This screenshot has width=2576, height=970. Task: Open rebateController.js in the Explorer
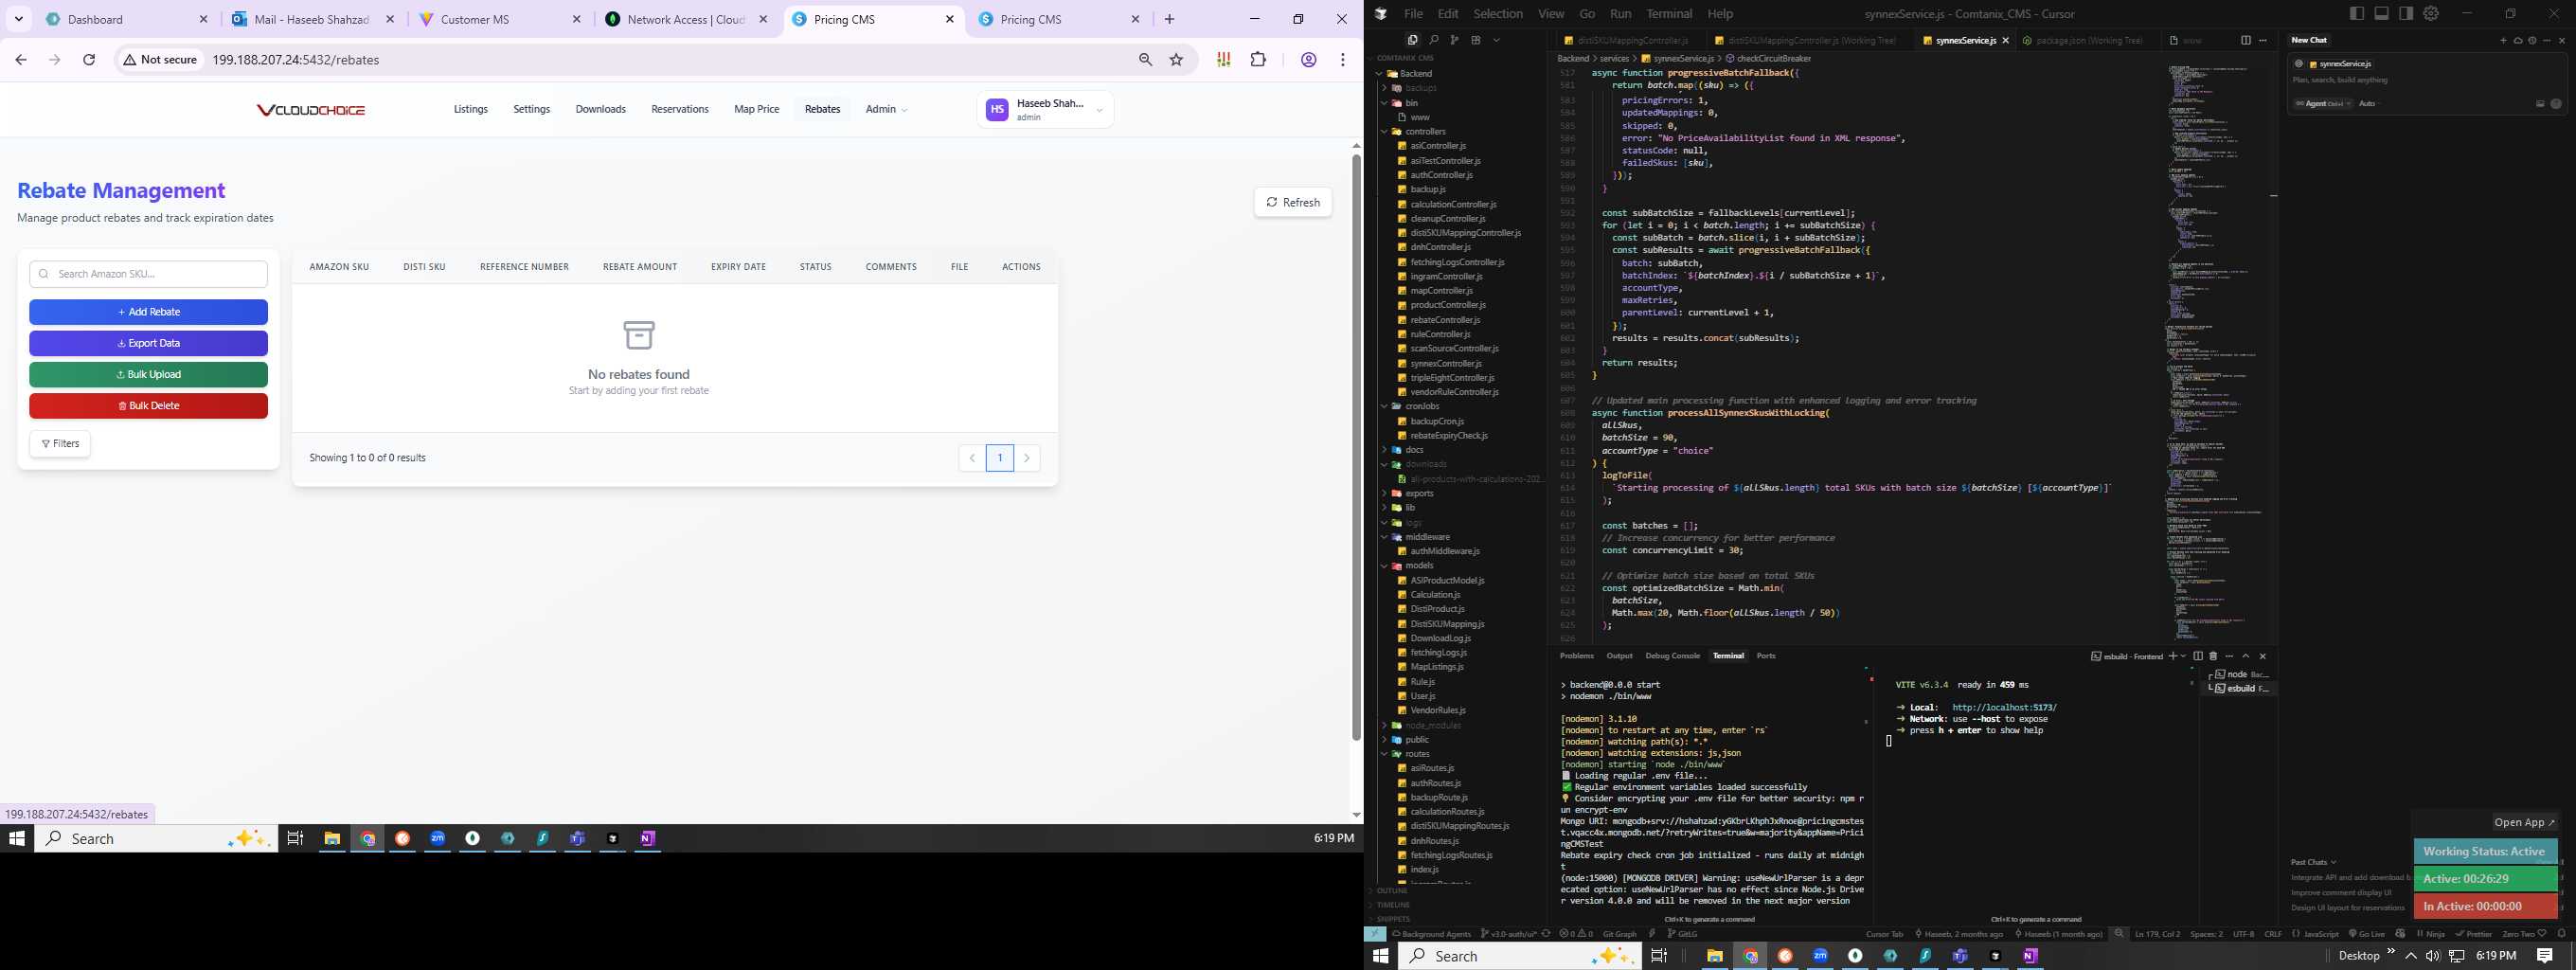click(x=1445, y=320)
